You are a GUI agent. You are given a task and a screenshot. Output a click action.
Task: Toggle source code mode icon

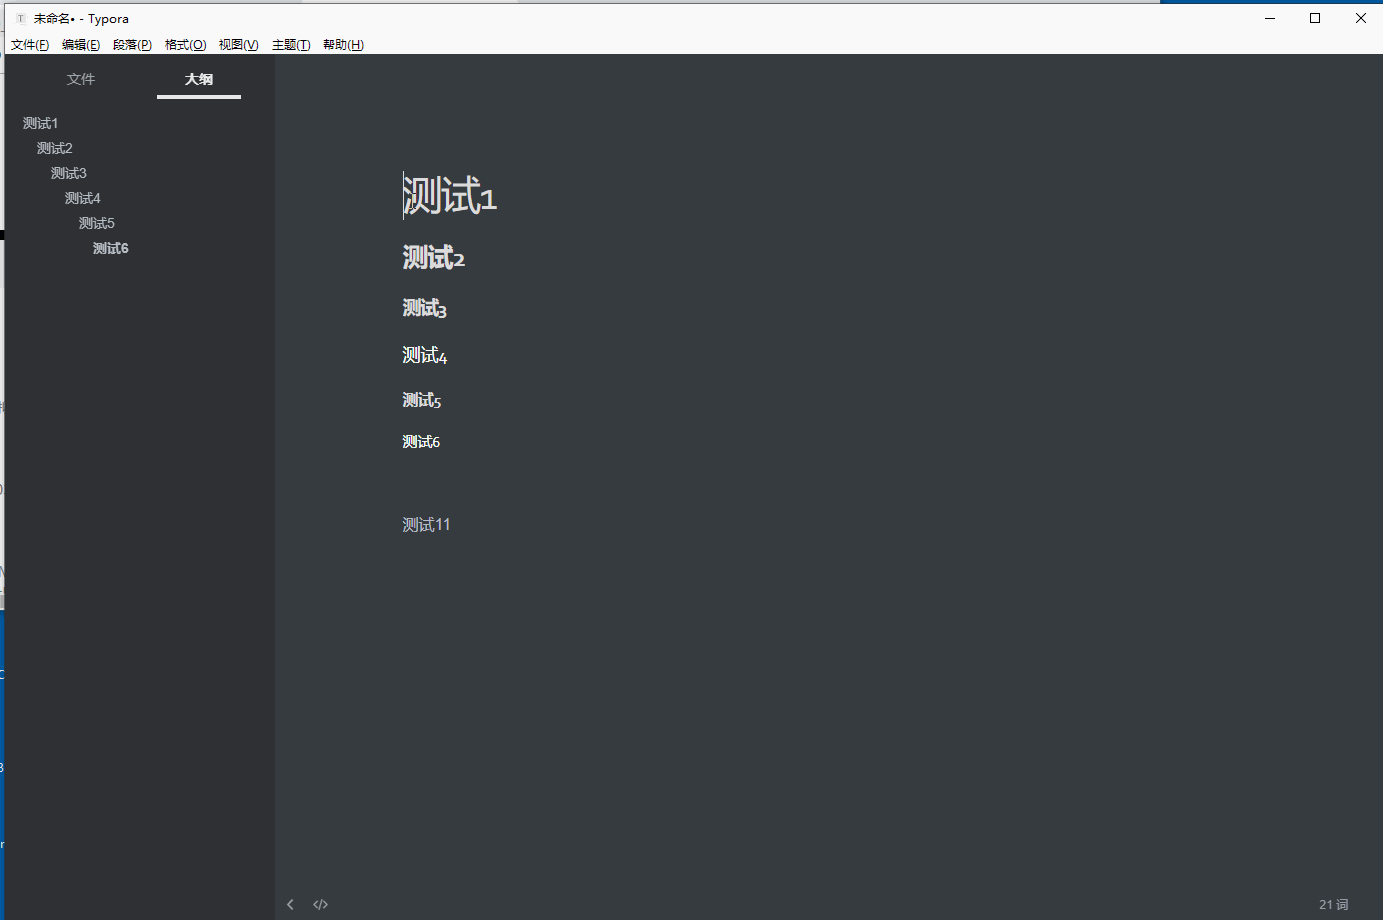(320, 904)
